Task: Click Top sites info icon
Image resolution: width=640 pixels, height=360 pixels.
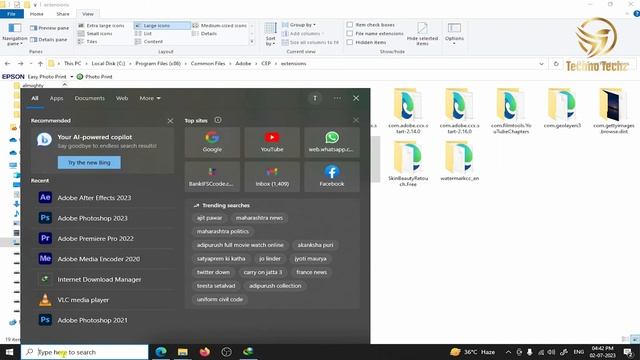Action: (218, 120)
